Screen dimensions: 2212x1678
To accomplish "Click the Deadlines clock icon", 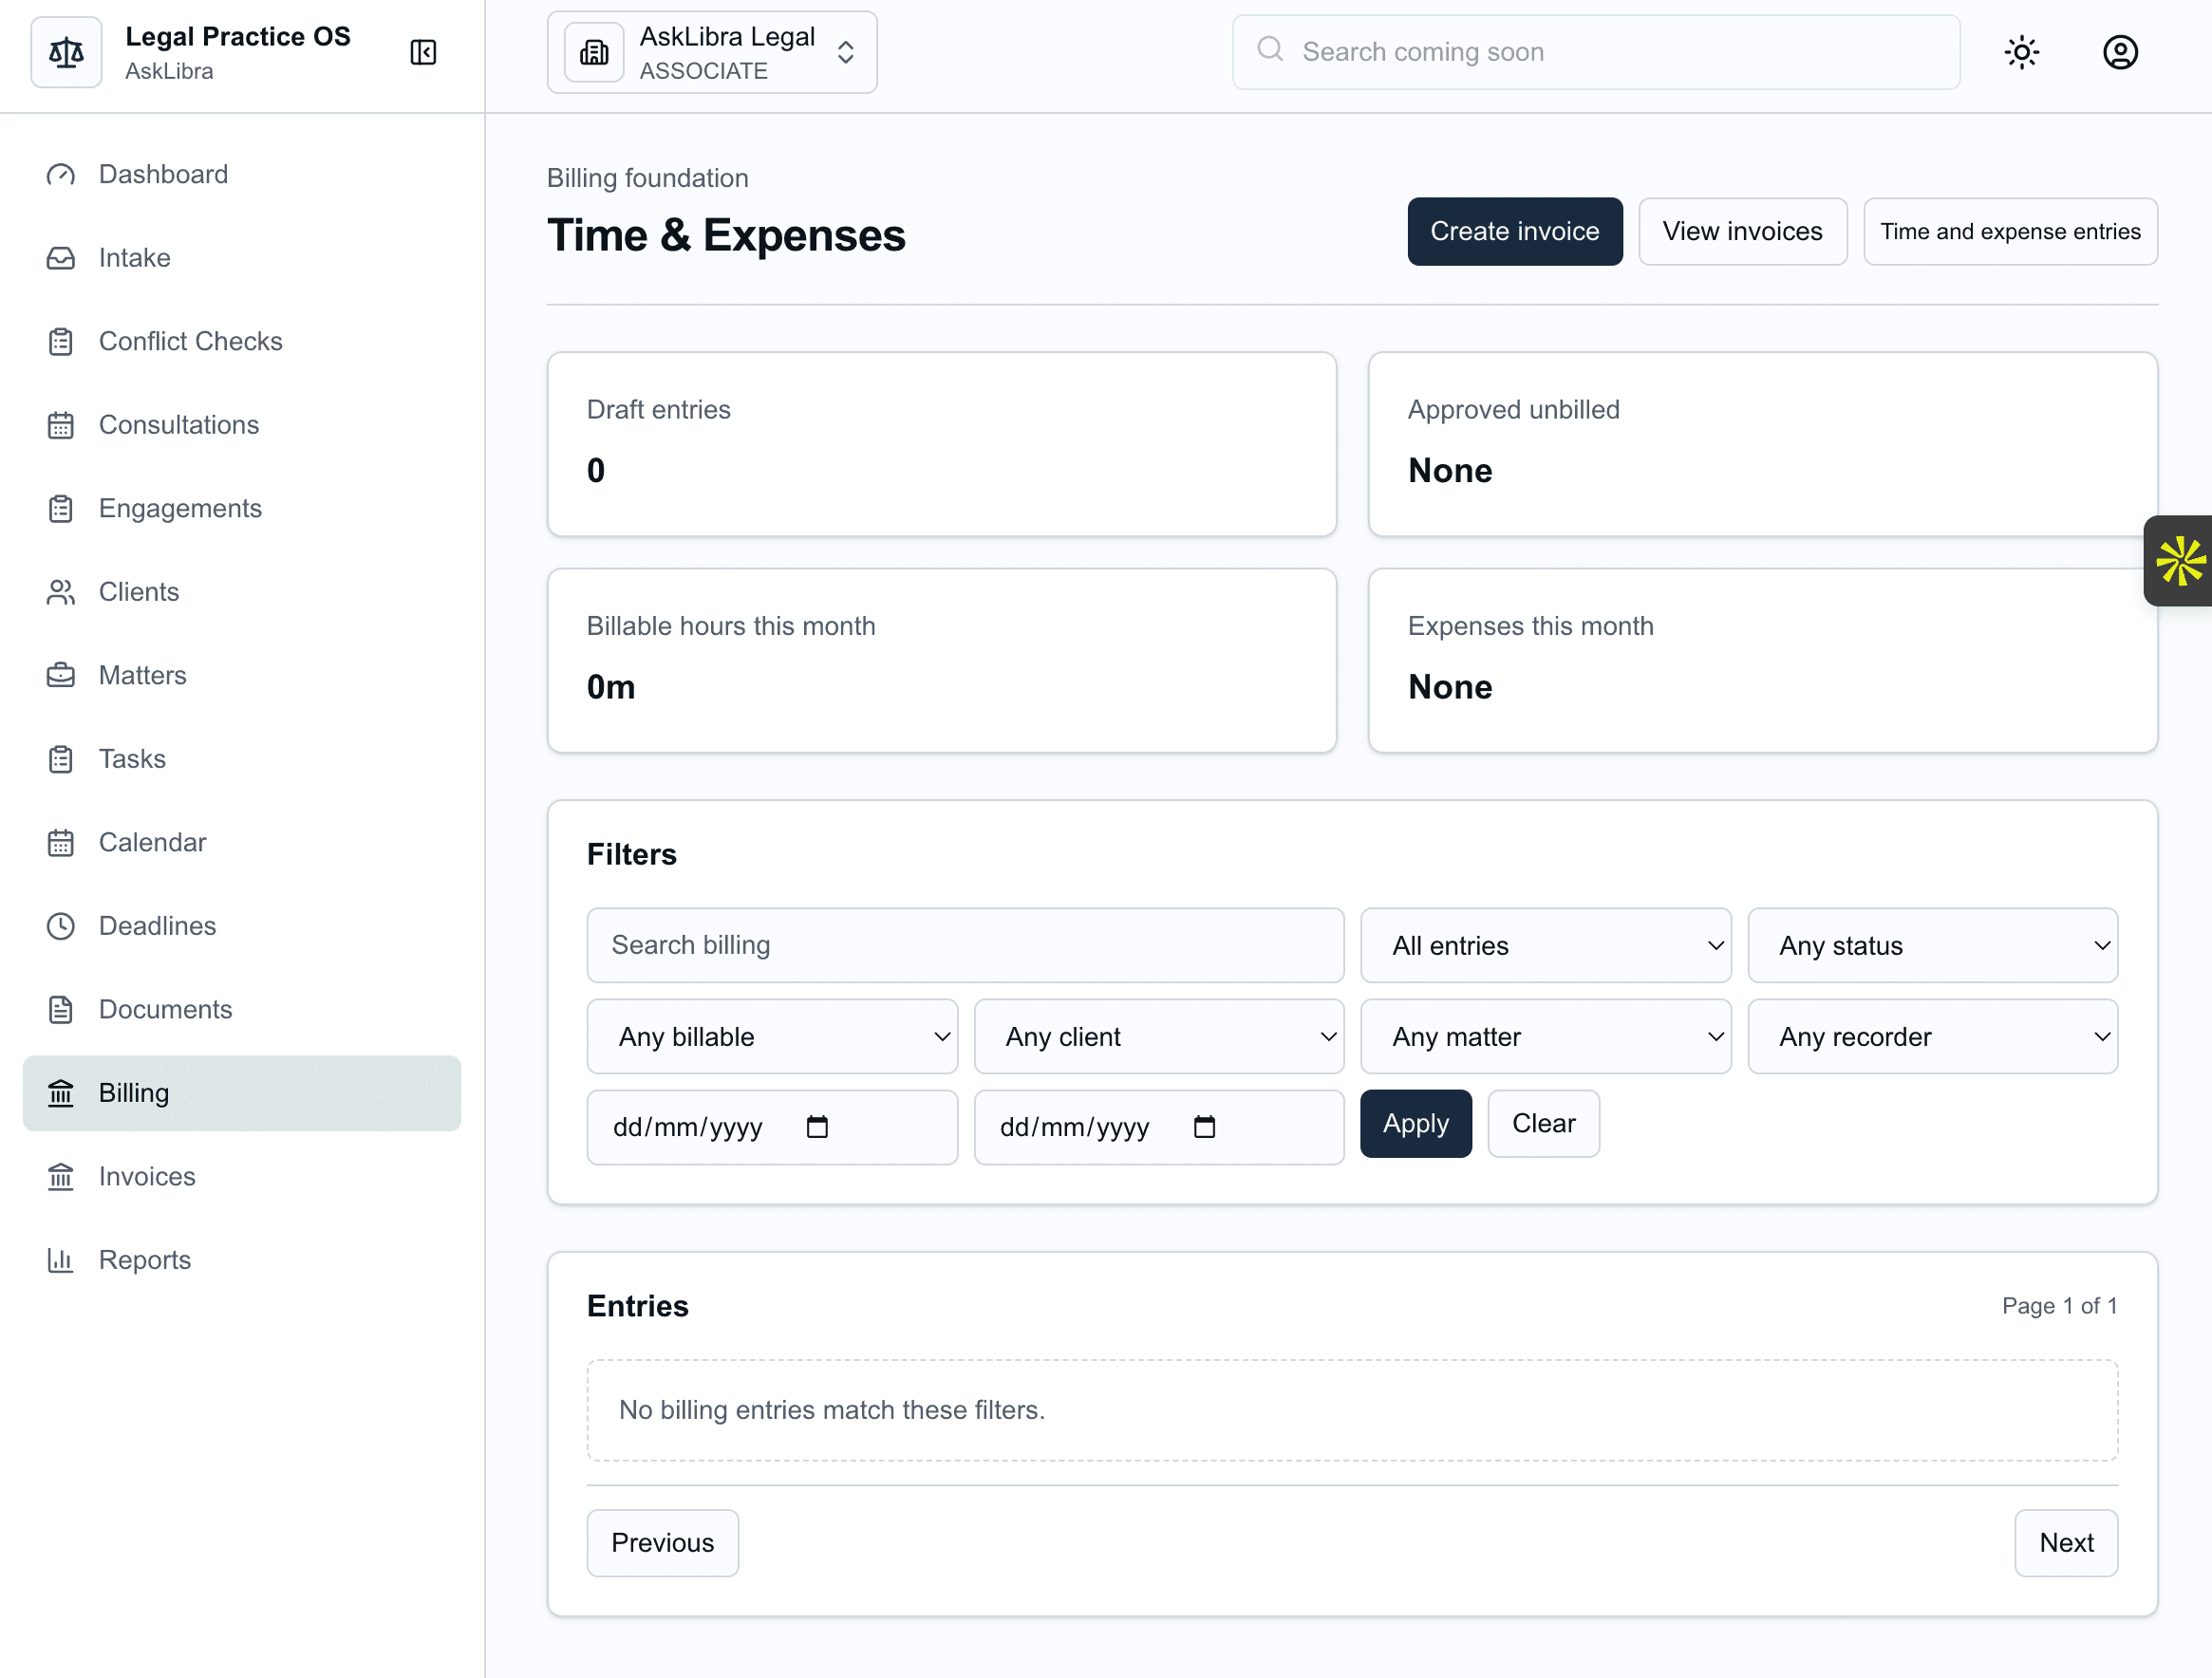I will point(61,926).
